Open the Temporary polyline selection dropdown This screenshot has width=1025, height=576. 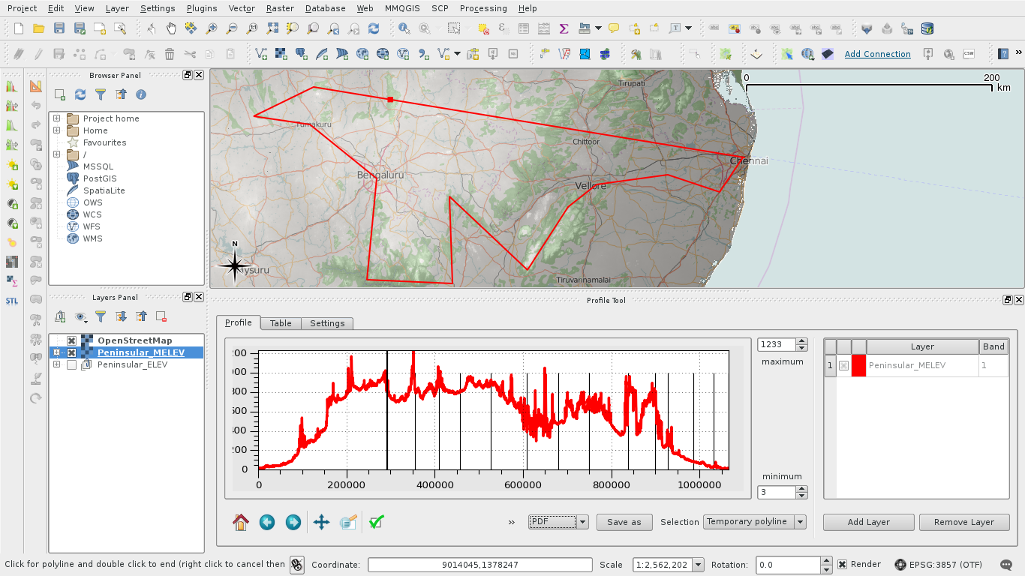755,522
